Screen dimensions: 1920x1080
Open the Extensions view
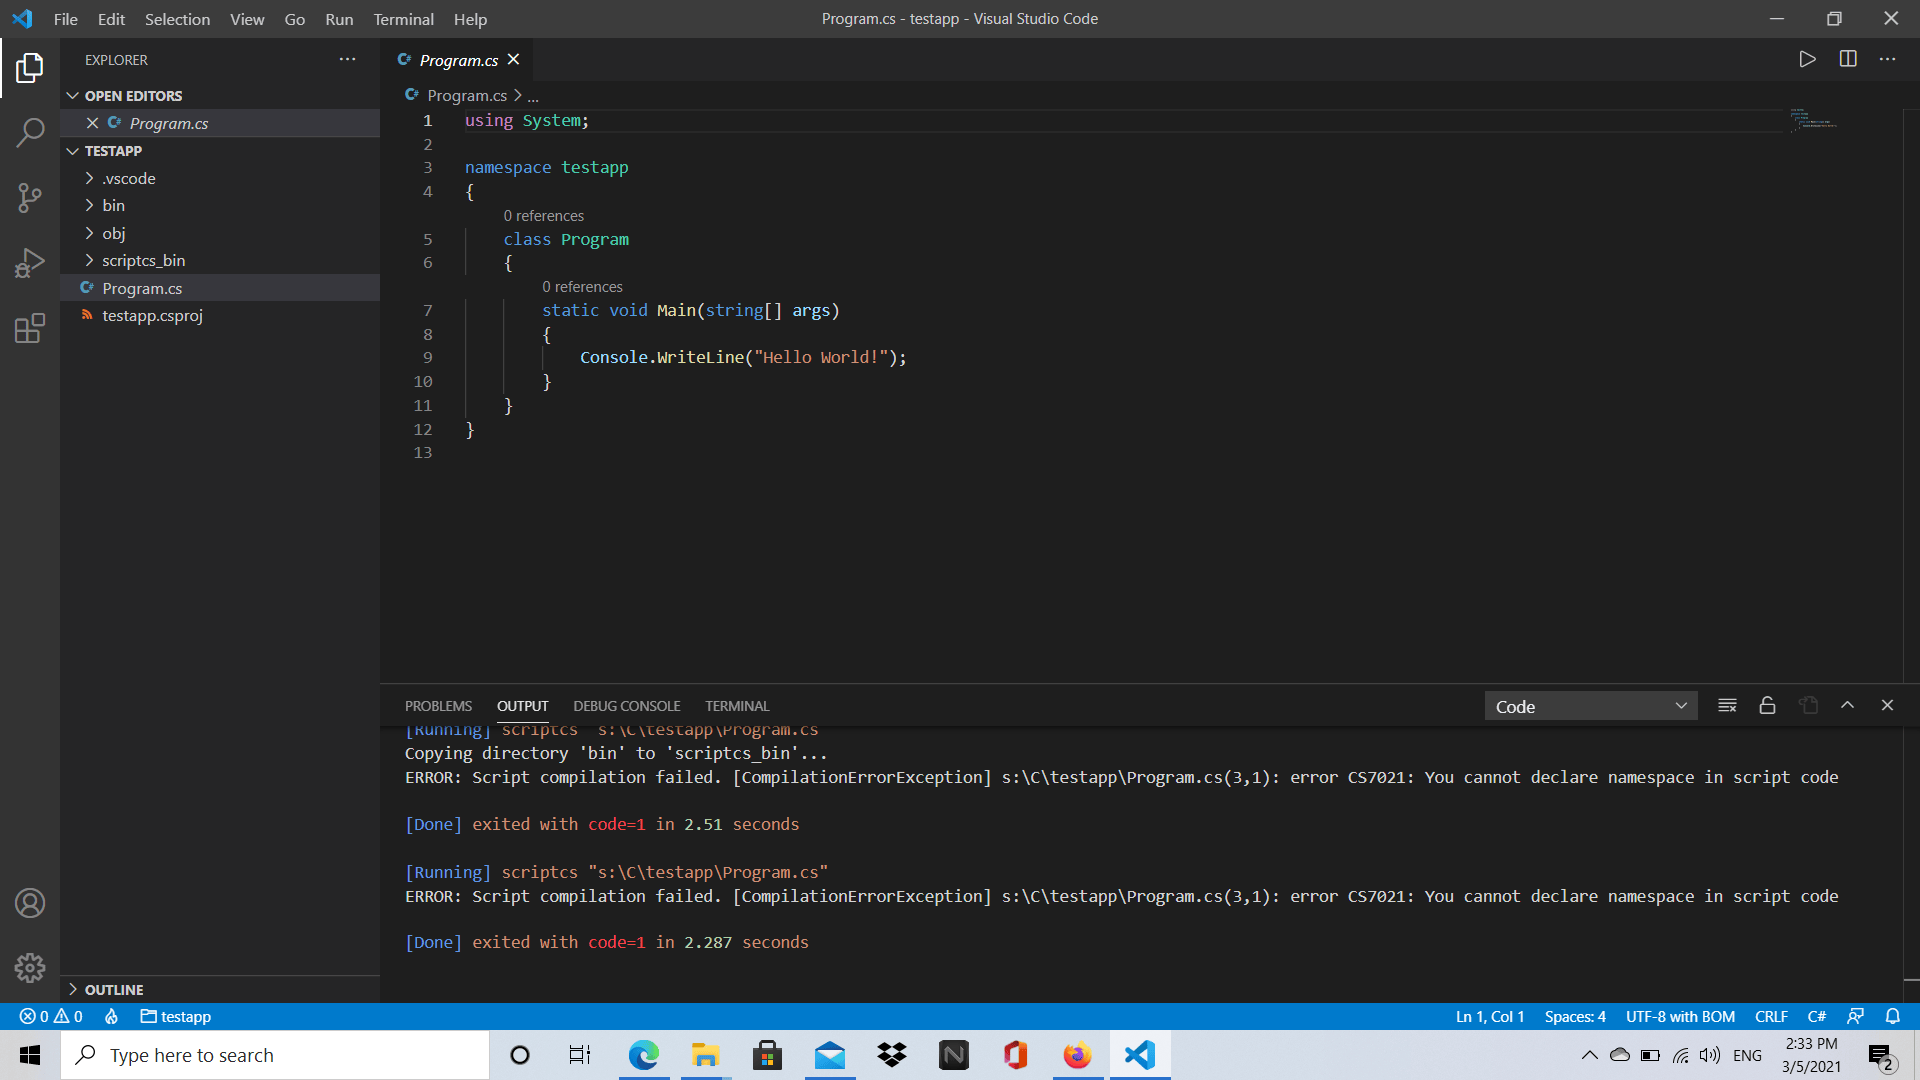[x=30, y=328]
